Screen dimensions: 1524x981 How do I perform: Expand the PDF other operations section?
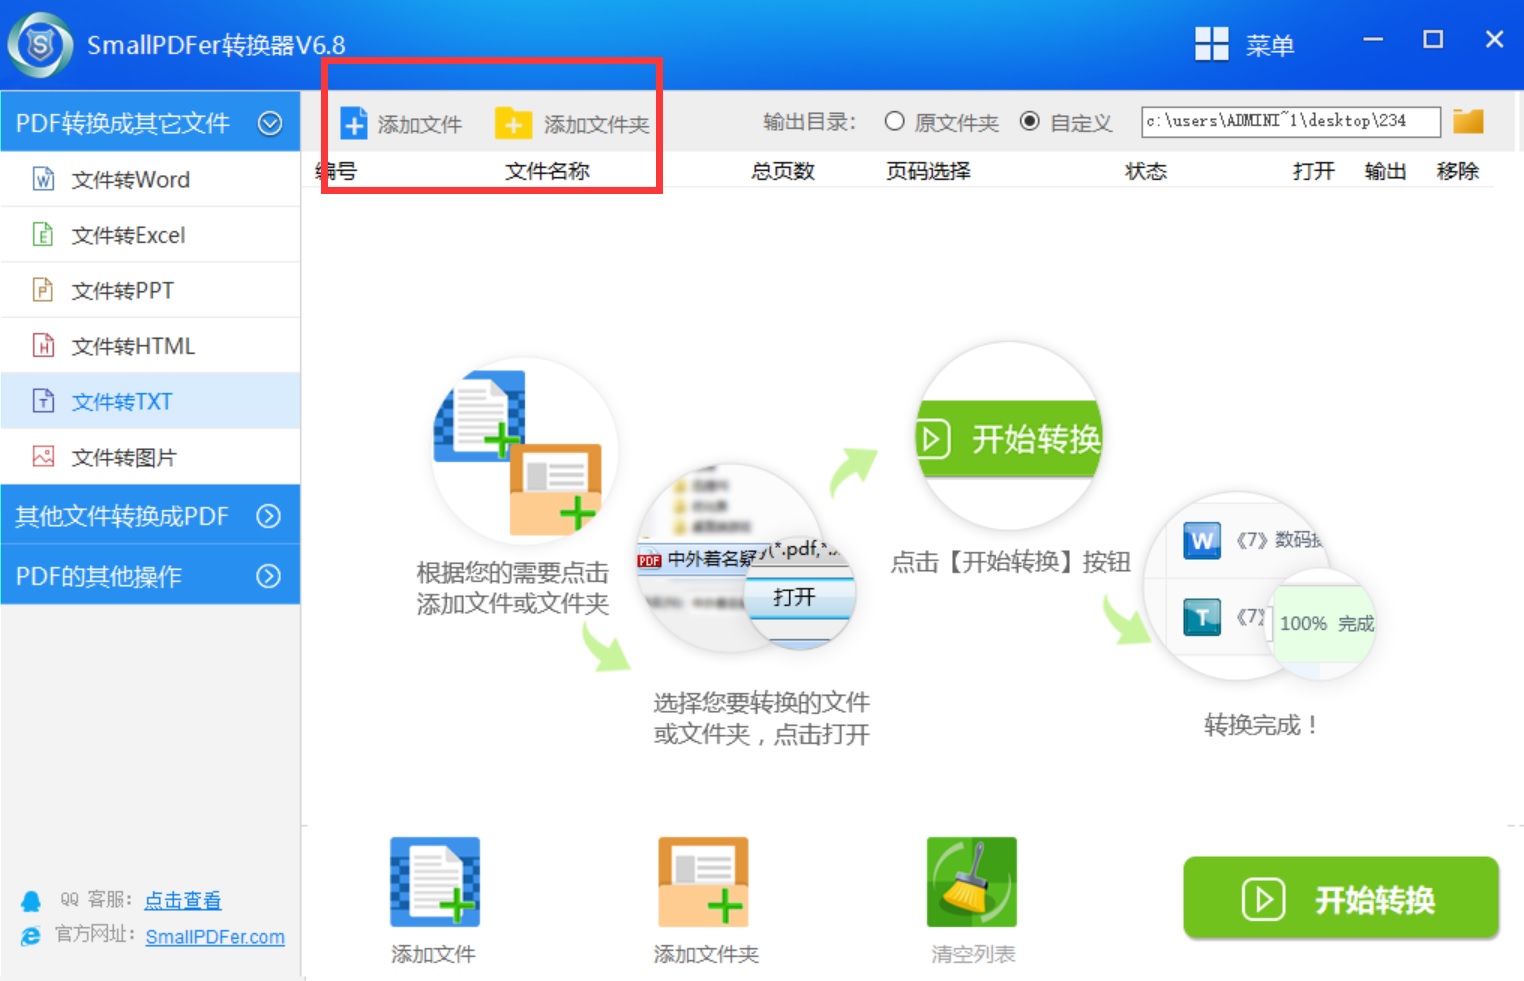(268, 576)
